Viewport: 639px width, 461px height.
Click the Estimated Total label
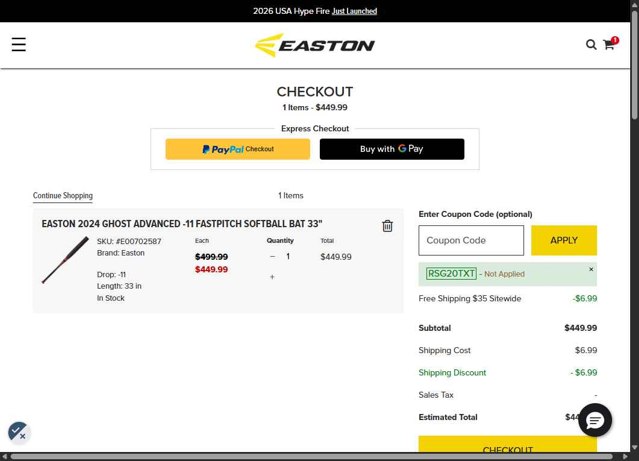(448, 417)
